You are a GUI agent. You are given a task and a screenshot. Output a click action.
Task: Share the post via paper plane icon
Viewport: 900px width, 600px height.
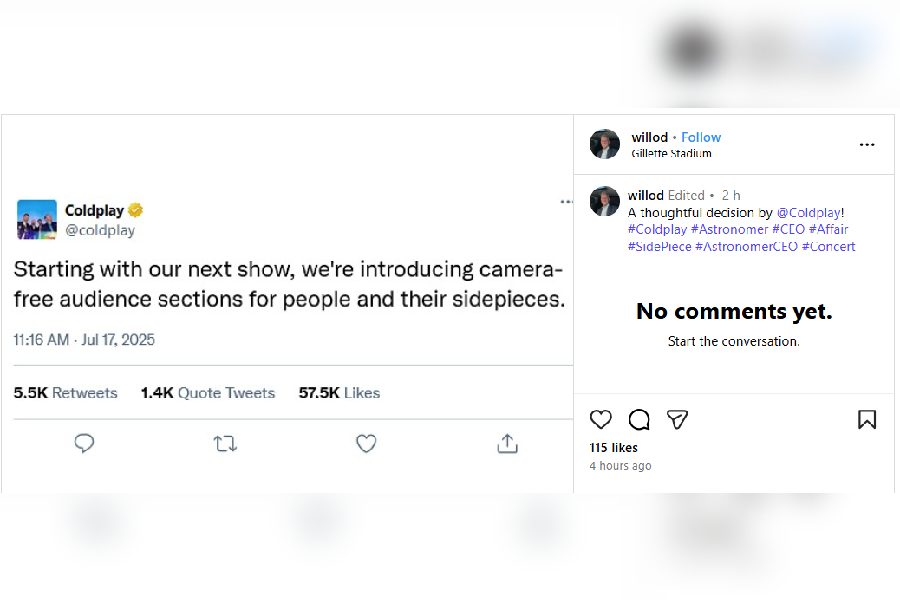(677, 420)
